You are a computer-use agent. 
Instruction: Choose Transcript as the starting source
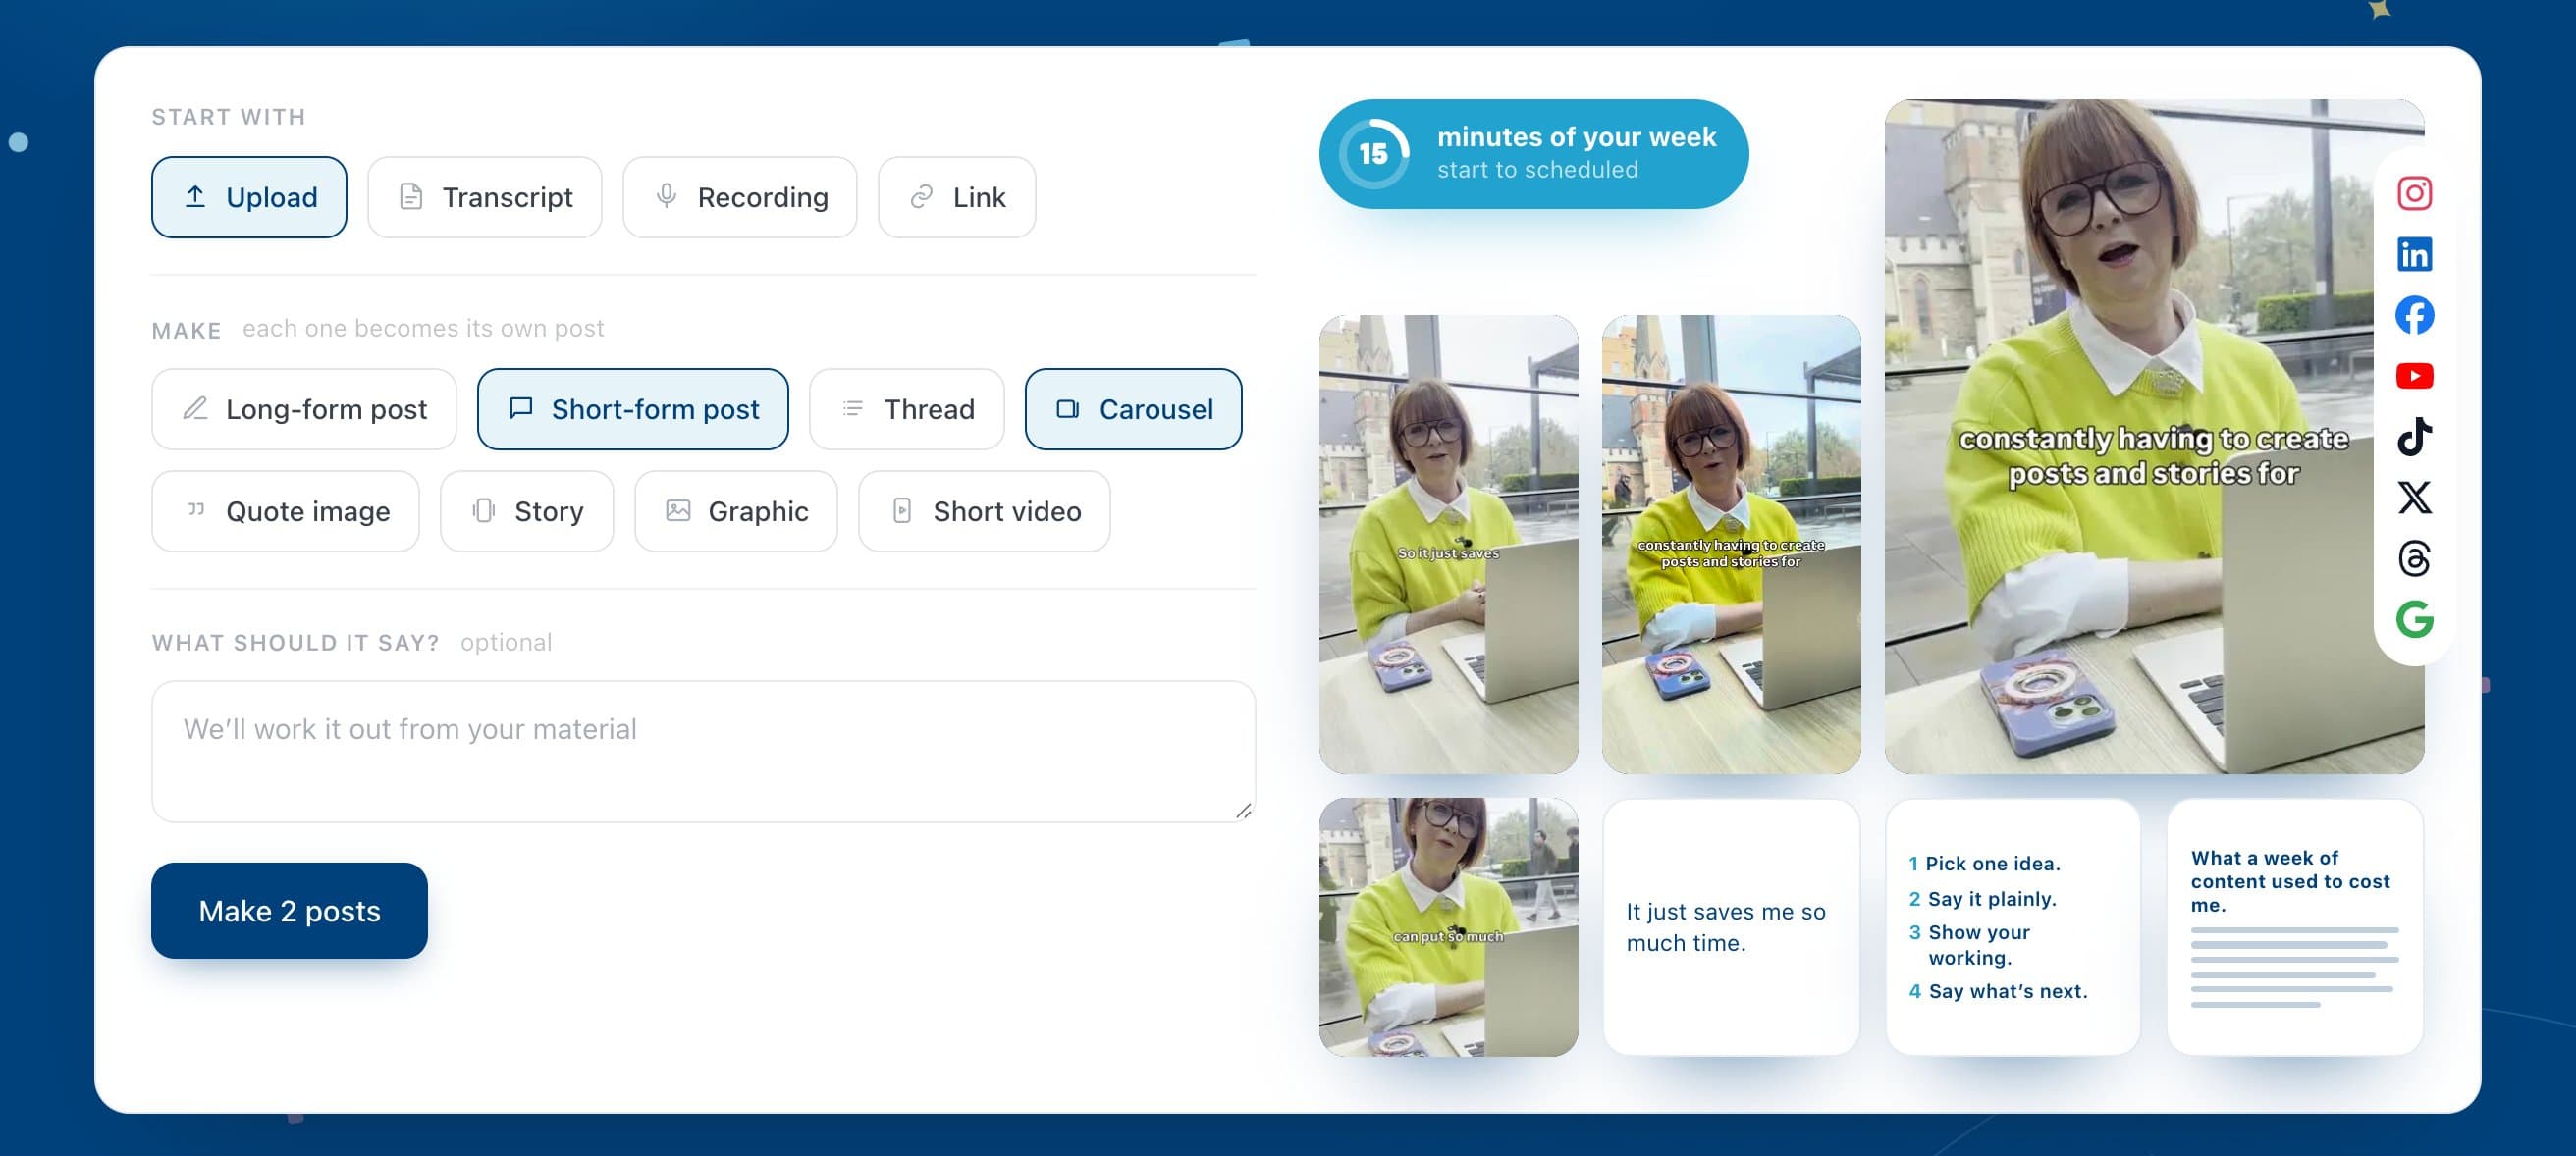tap(485, 197)
